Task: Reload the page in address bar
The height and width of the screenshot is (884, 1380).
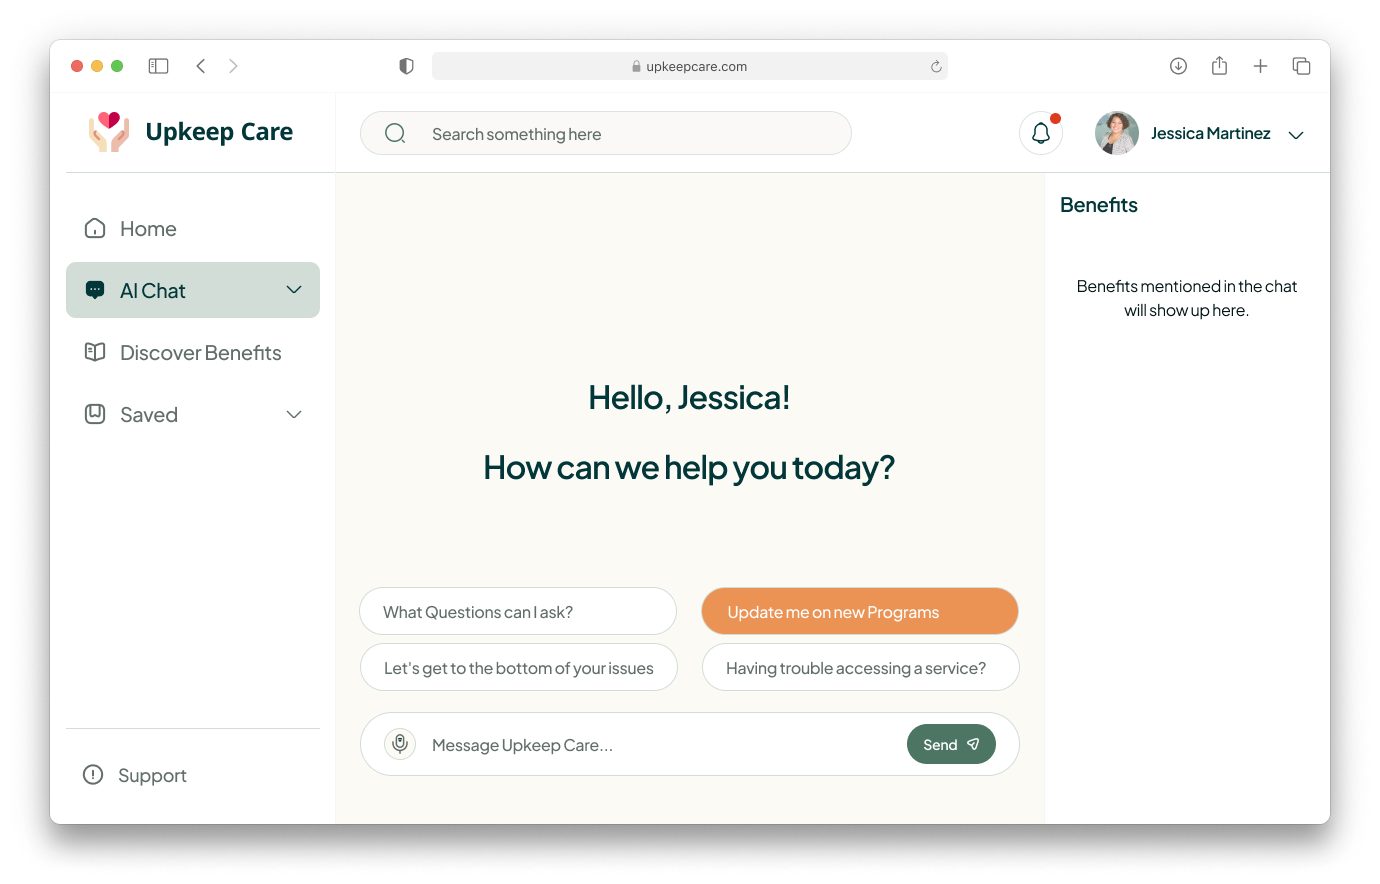Action: (x=936, y=67)
